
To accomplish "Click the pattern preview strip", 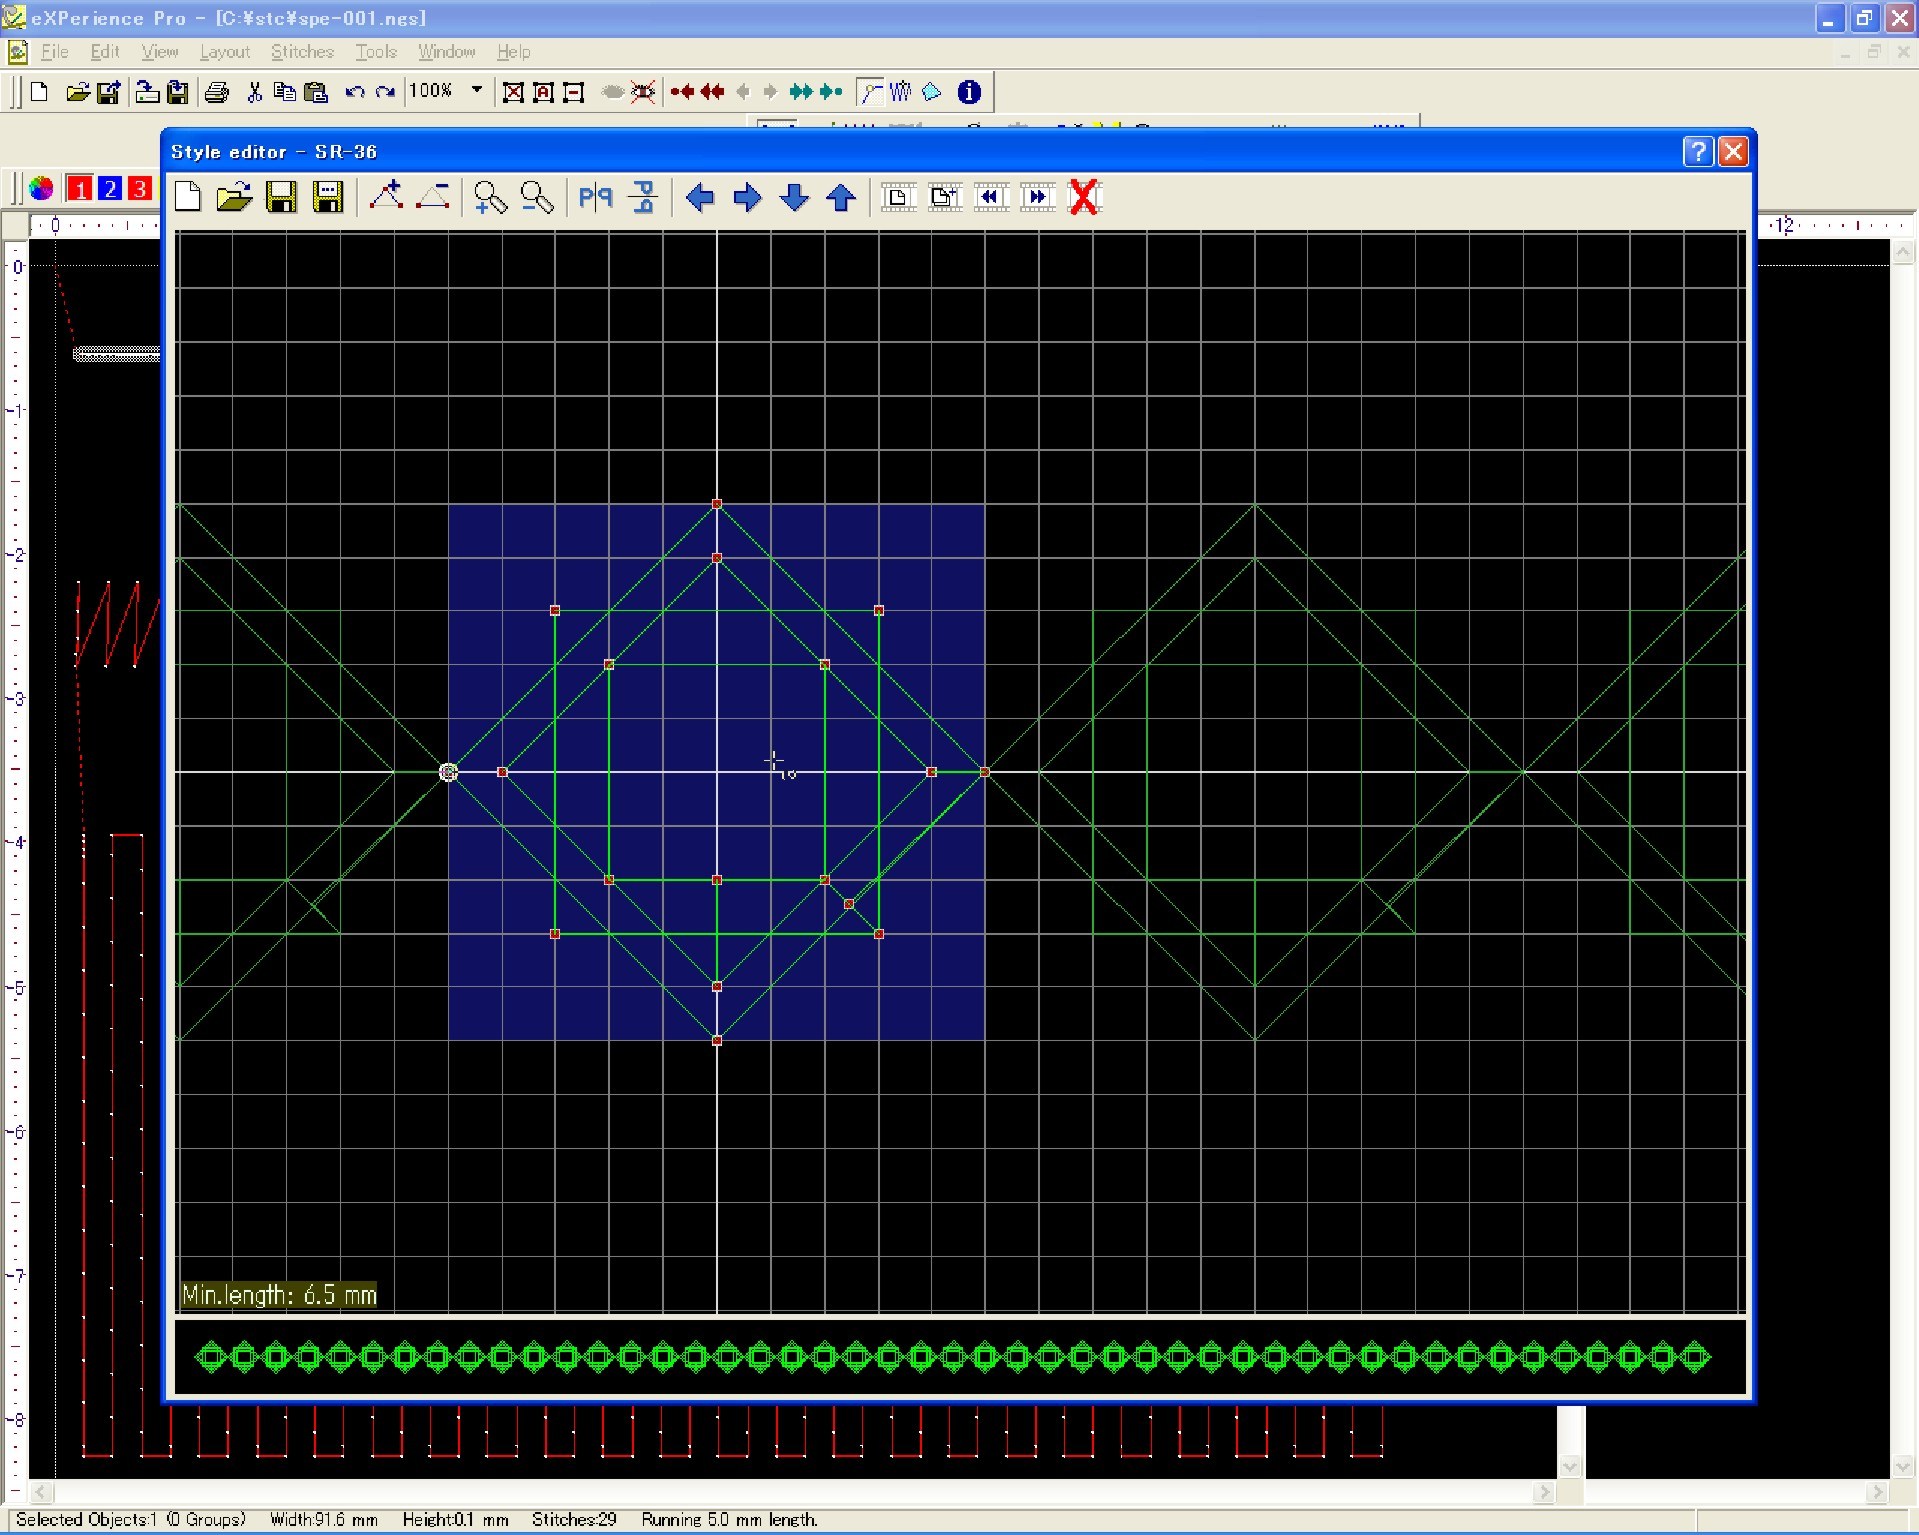I will 960,1357.
